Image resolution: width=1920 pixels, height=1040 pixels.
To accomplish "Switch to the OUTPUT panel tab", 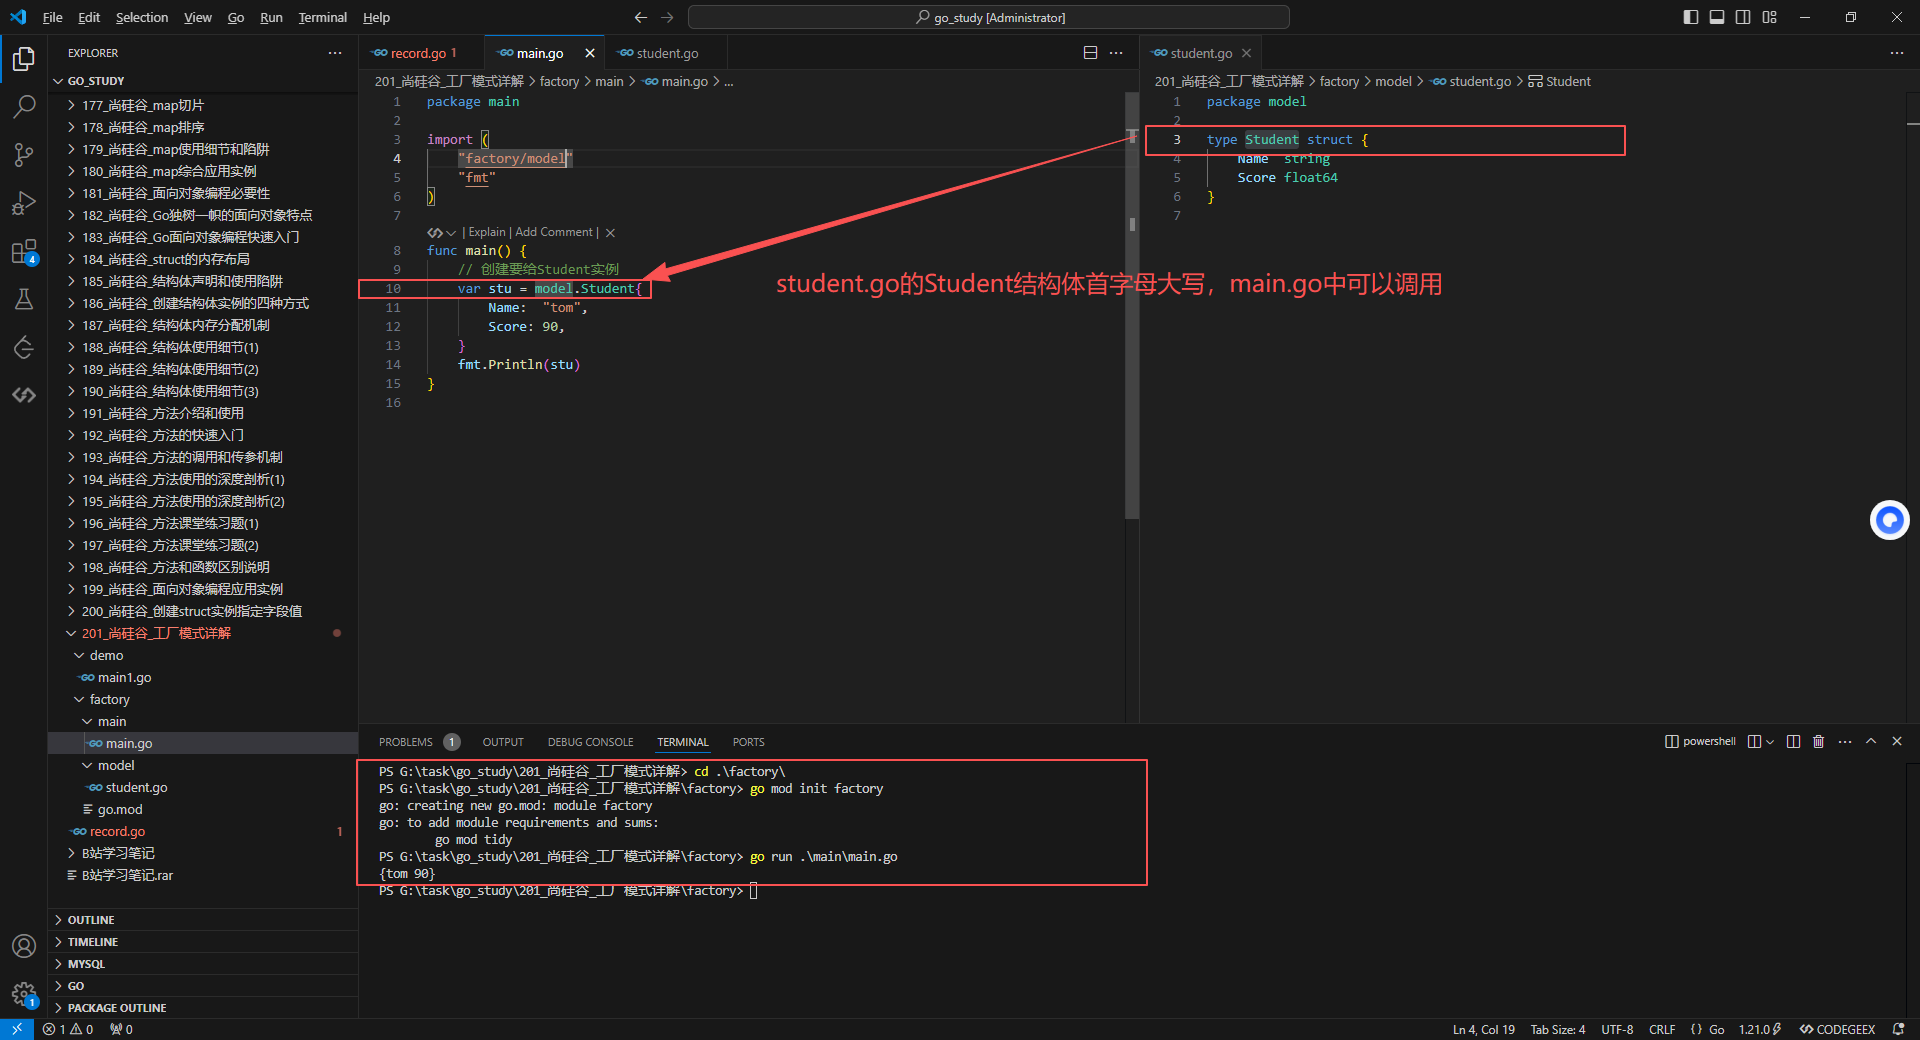I will click(503, 742).
